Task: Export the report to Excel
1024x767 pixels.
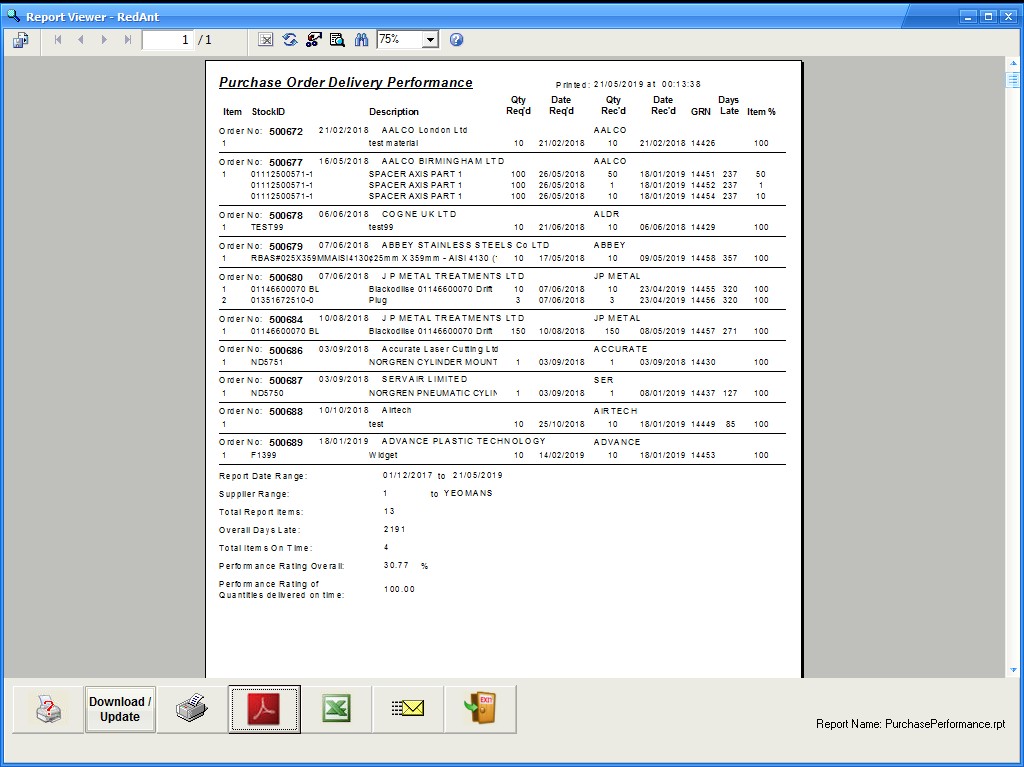Action: click(336, 709)
